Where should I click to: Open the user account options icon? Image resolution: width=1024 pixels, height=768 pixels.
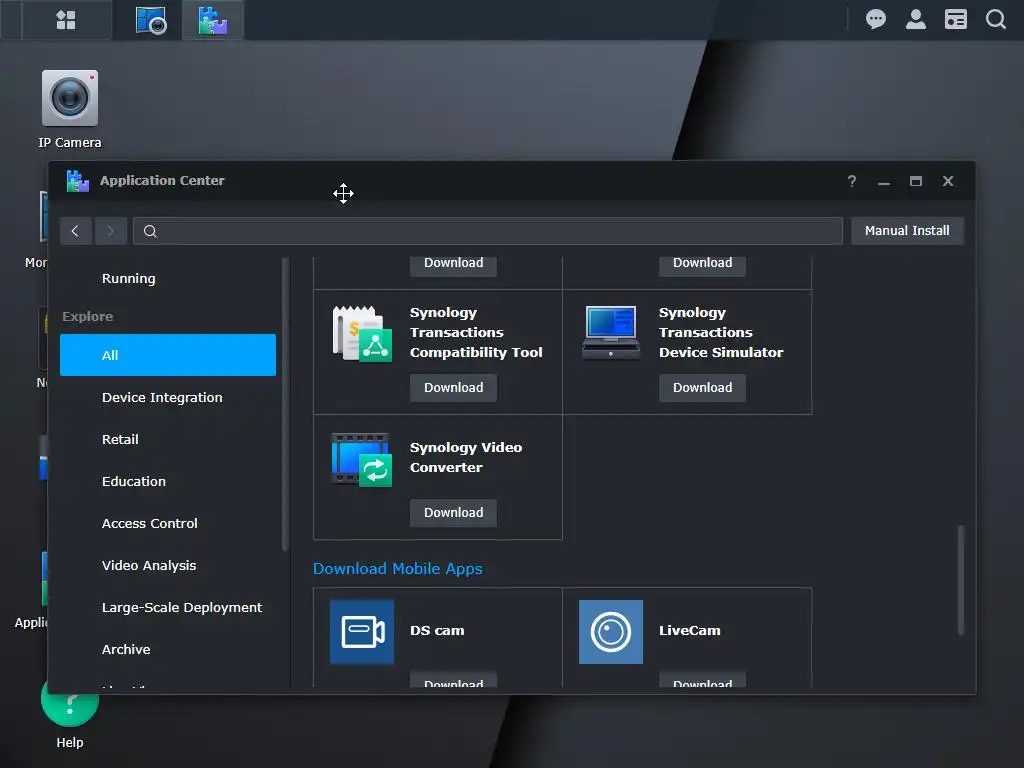(x=916, y=19)
